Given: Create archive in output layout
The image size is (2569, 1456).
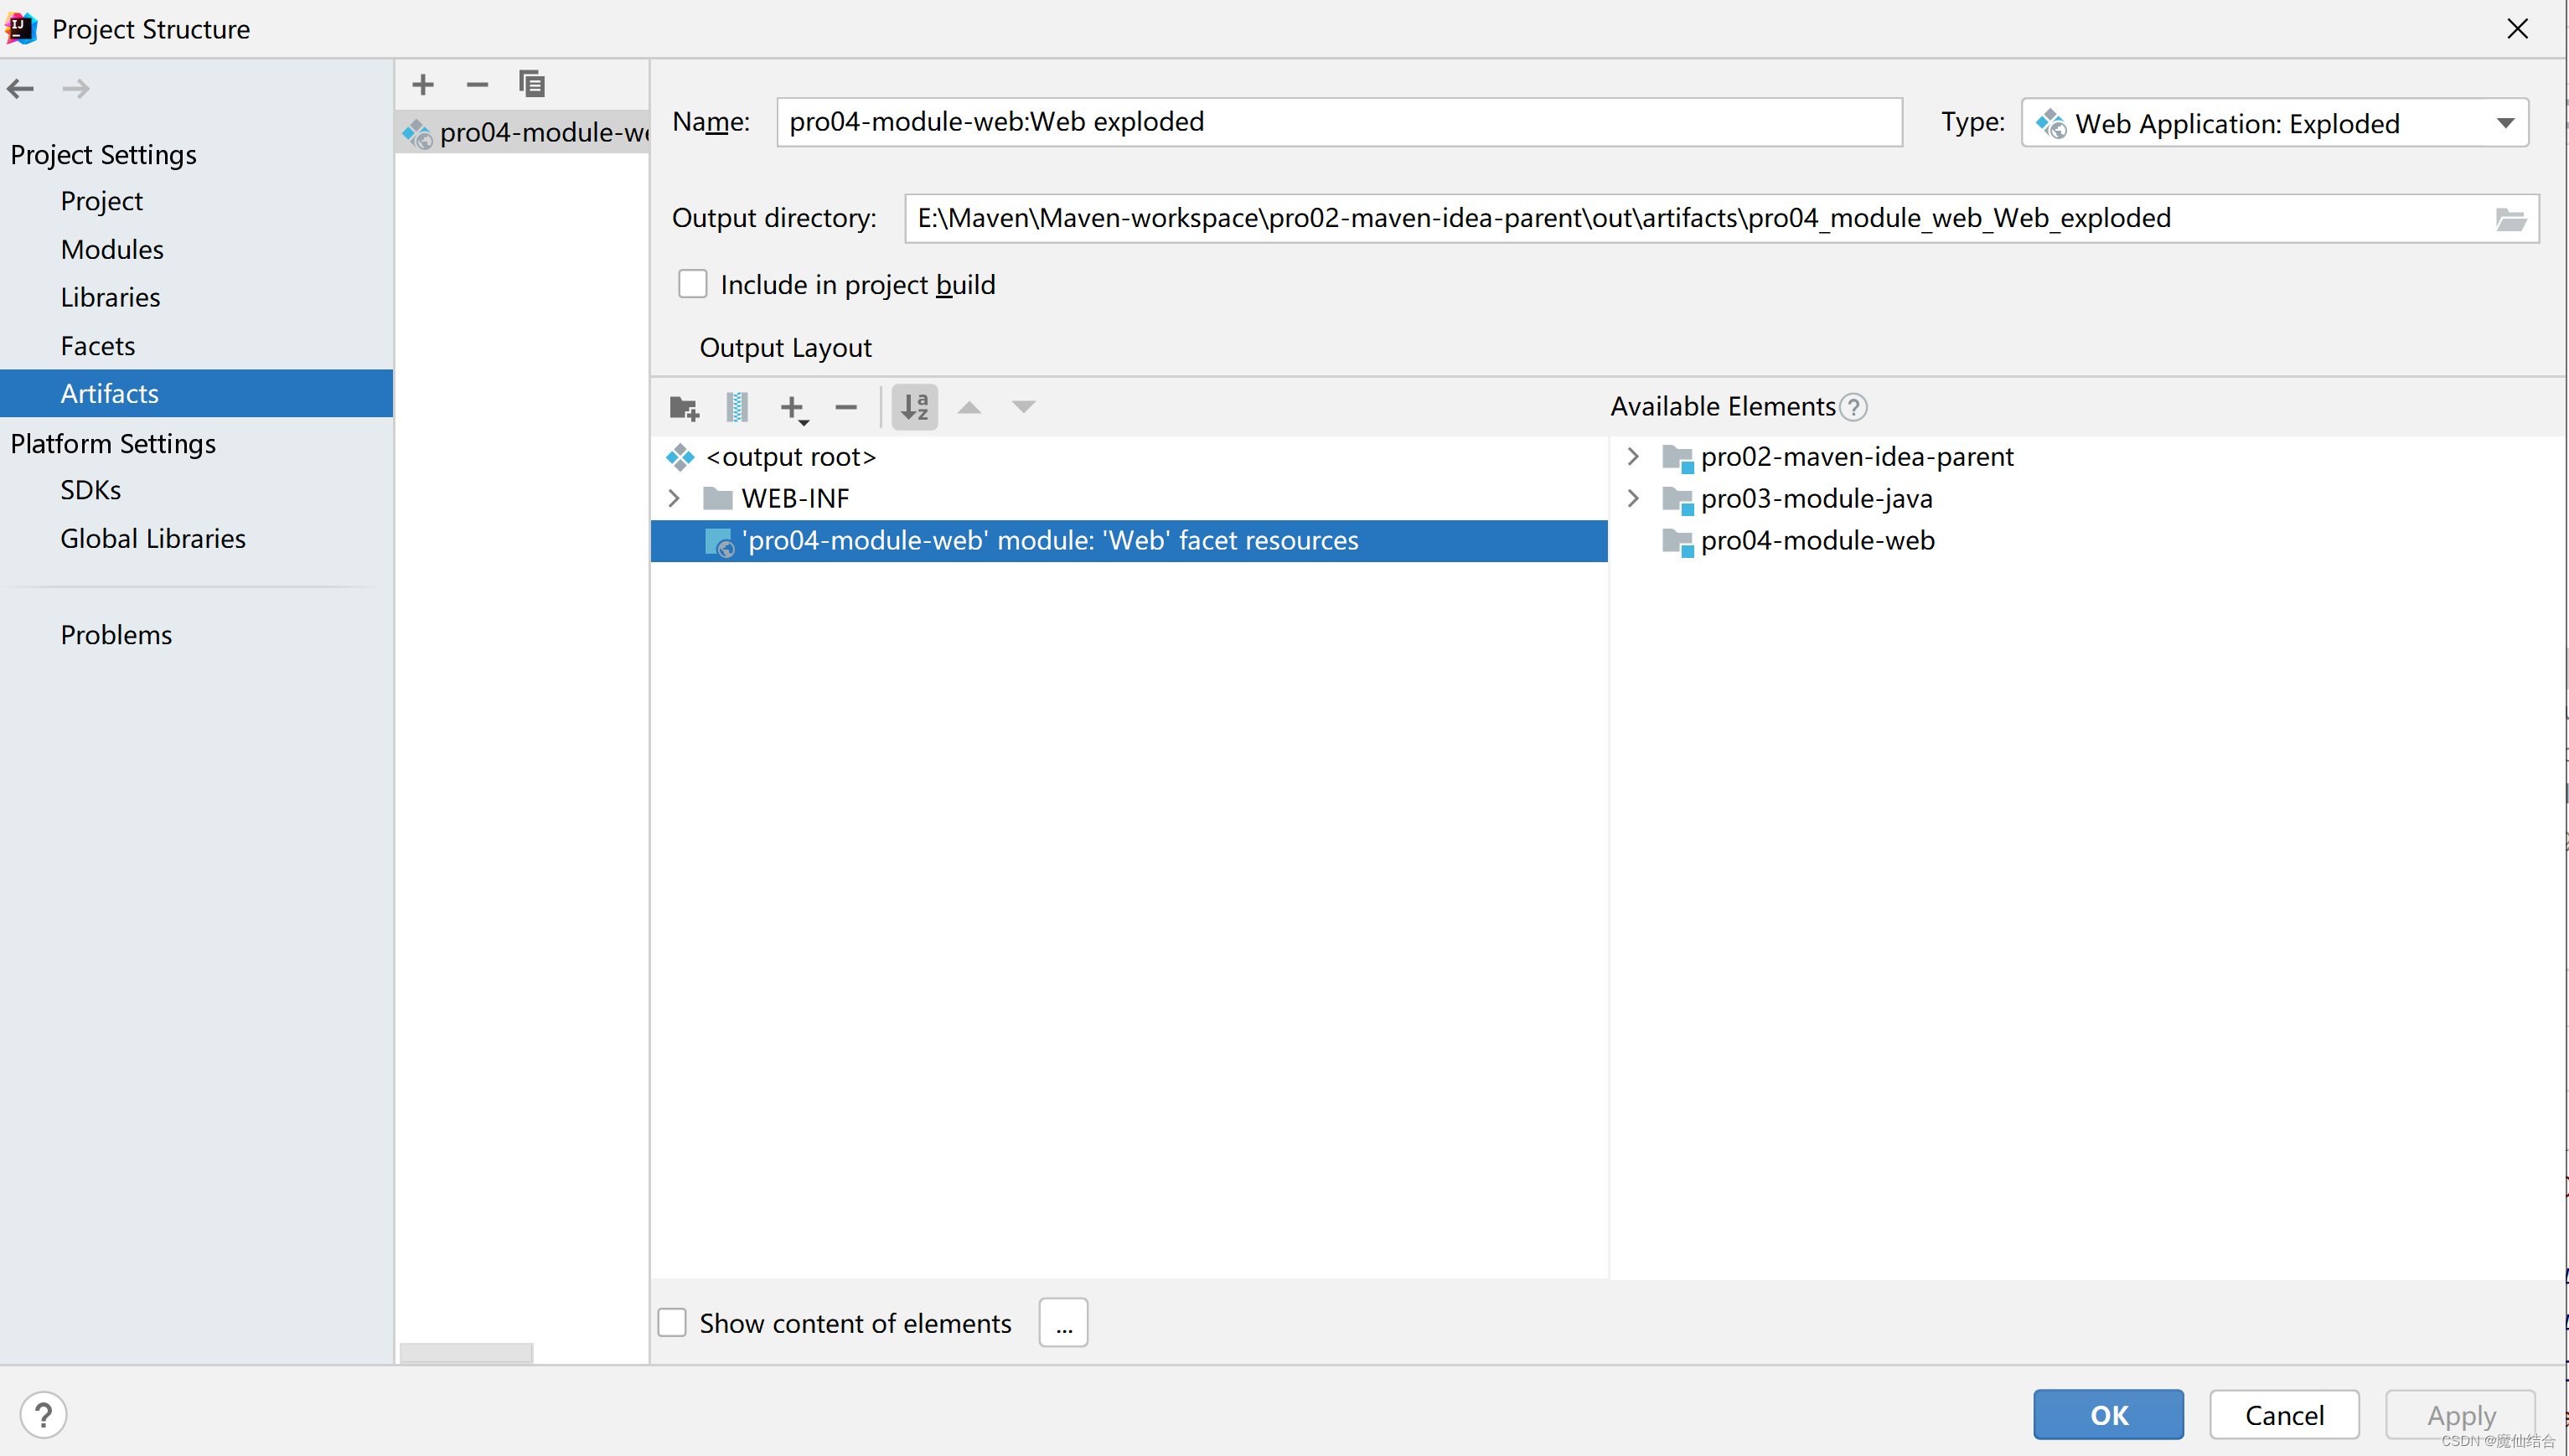Looking at the screenshot, I should [737, 407].
